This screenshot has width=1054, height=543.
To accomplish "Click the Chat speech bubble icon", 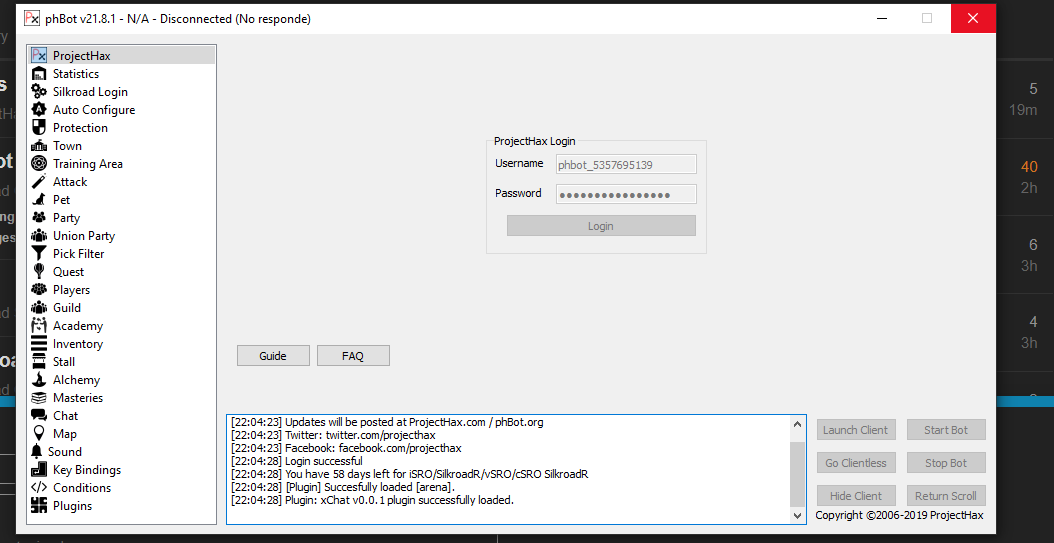I will pyautogui.click(x=39, y=416).
